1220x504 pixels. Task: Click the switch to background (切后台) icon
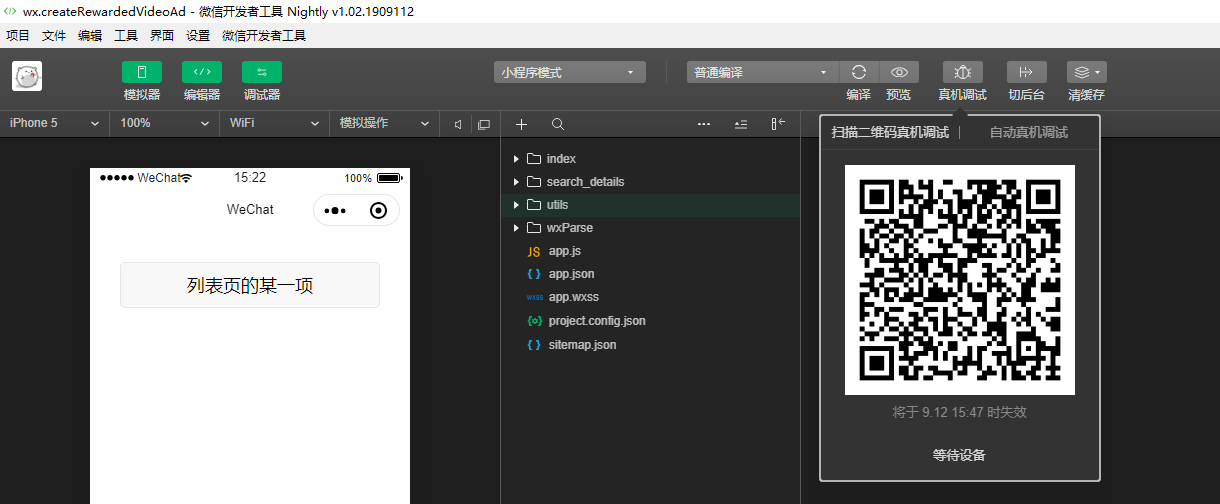pos(1026,72)
